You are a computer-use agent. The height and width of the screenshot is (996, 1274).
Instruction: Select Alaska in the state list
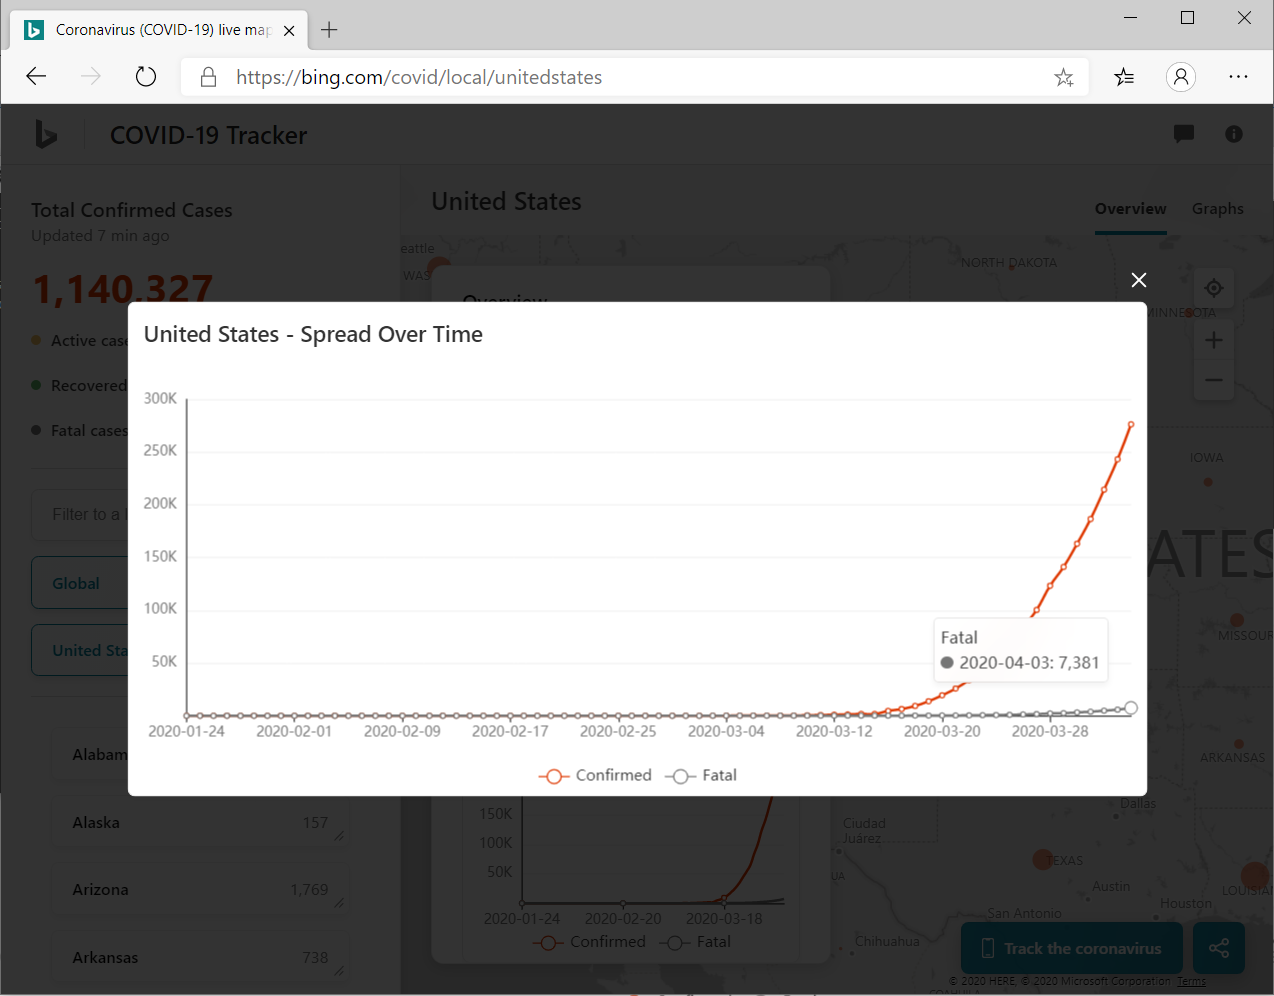tap(200, 823)
